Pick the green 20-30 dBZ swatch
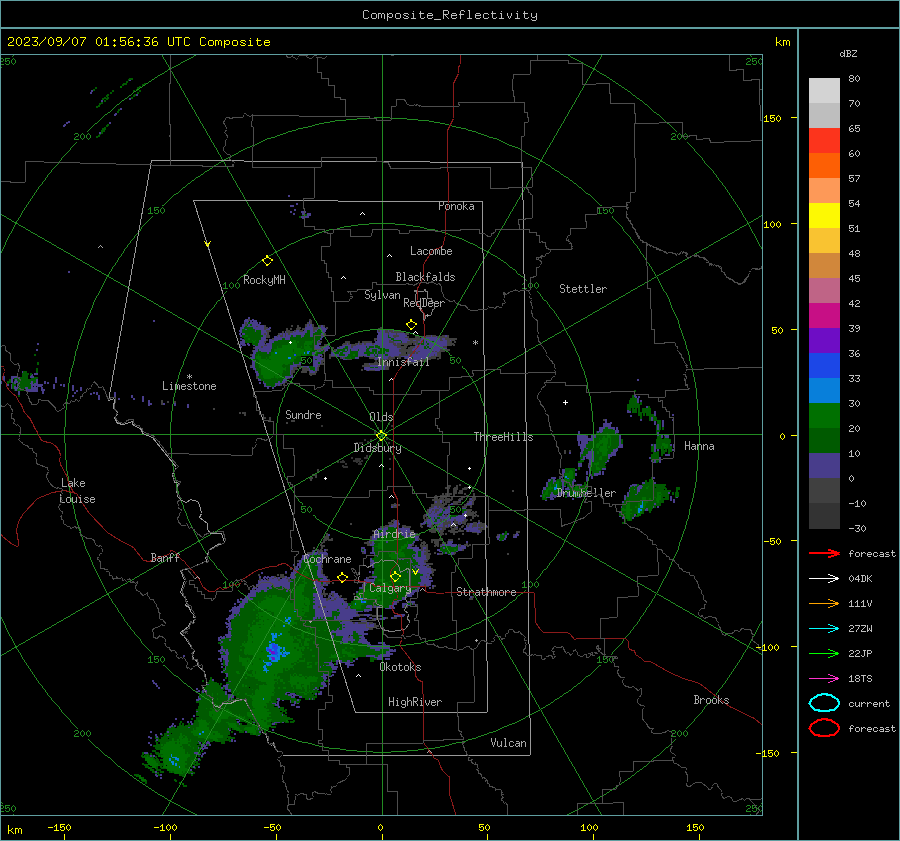Viewport: 900px width, 841px height. click(824, 416)
